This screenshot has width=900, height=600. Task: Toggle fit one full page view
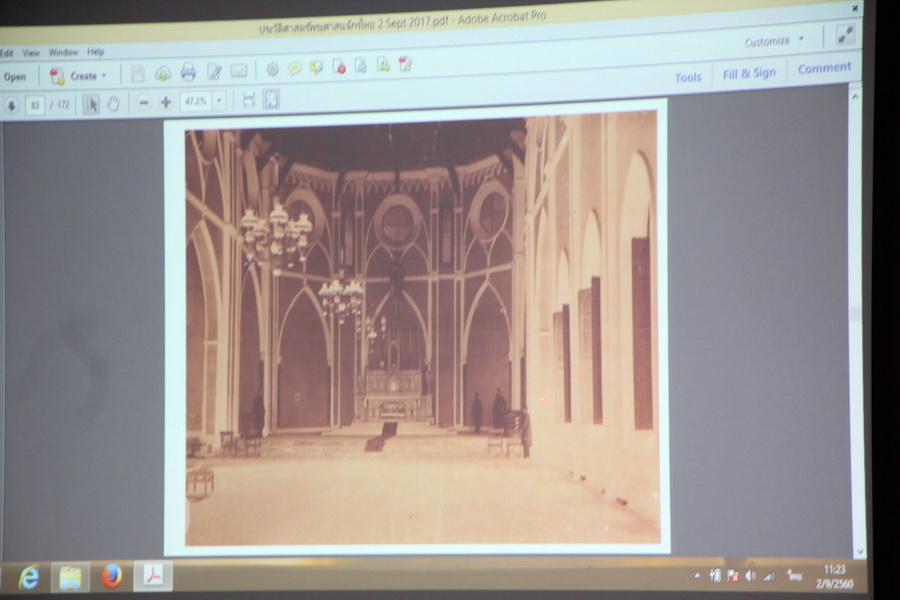pos(271,99)
